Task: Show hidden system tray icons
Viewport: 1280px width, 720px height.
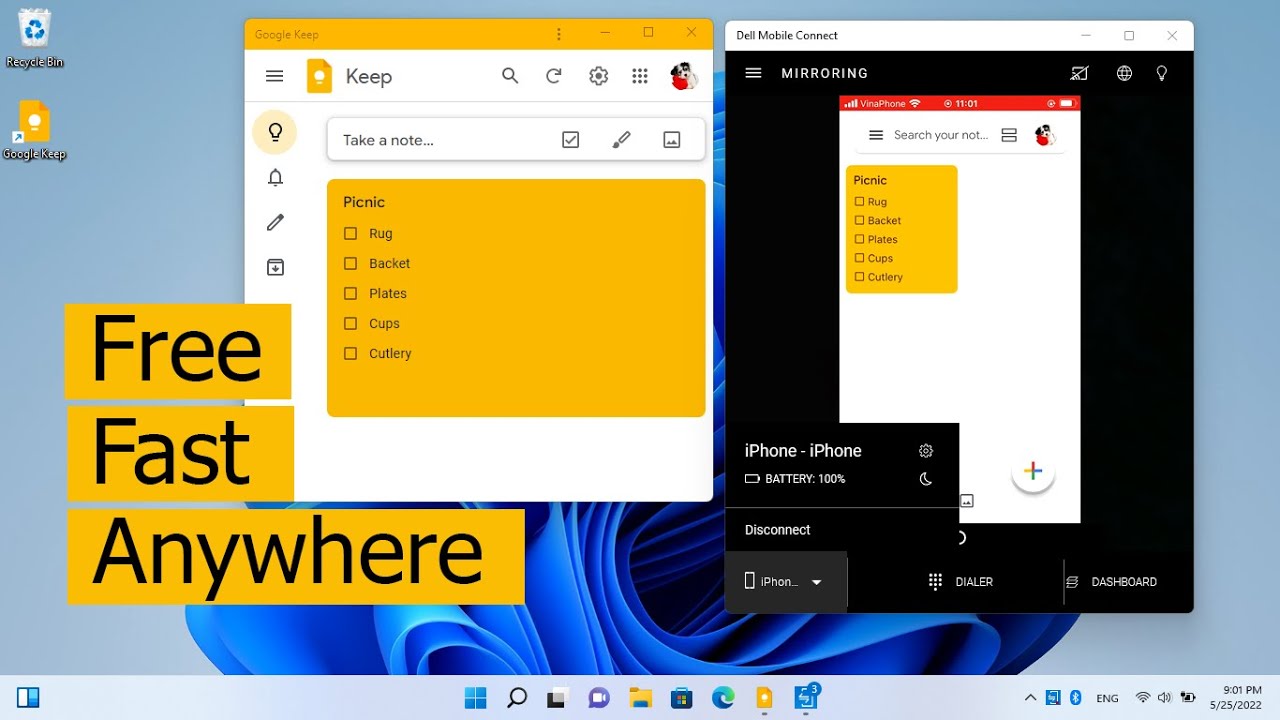Action: click(1030, 698)
